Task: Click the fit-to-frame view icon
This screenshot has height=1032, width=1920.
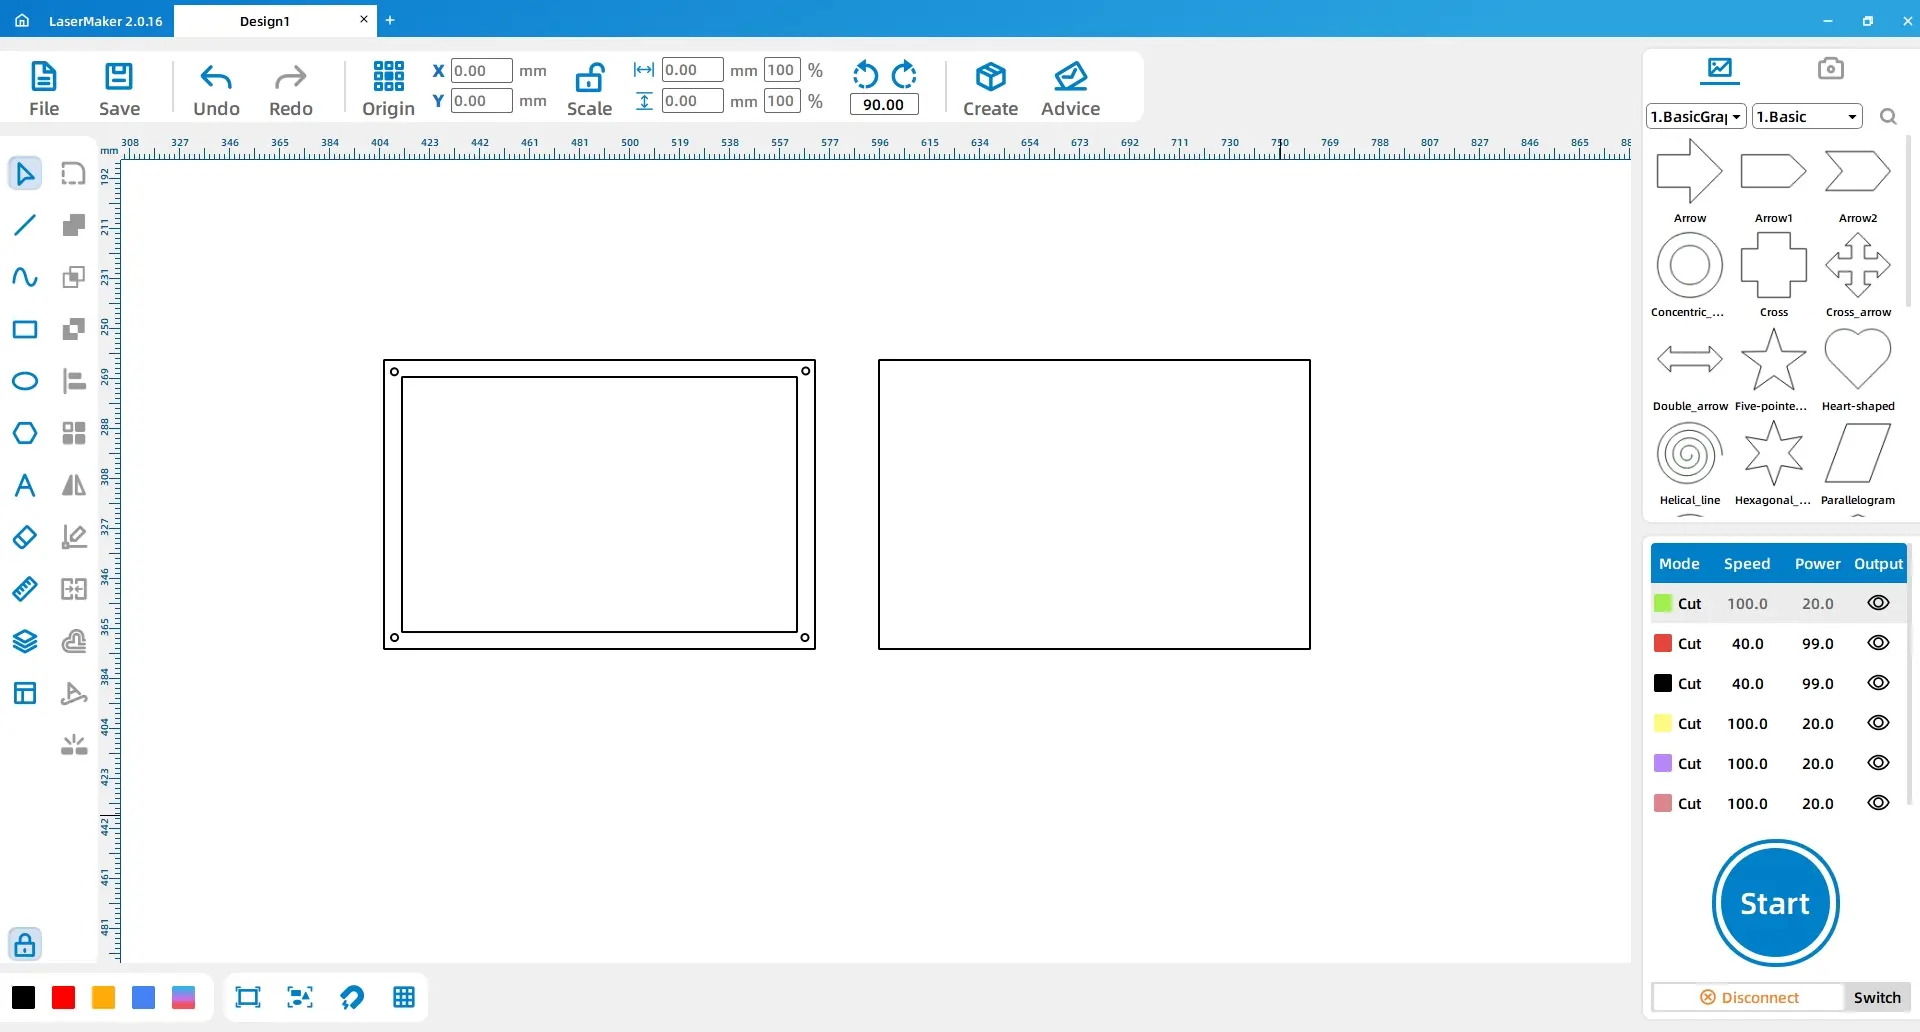Action: (248, 997)
